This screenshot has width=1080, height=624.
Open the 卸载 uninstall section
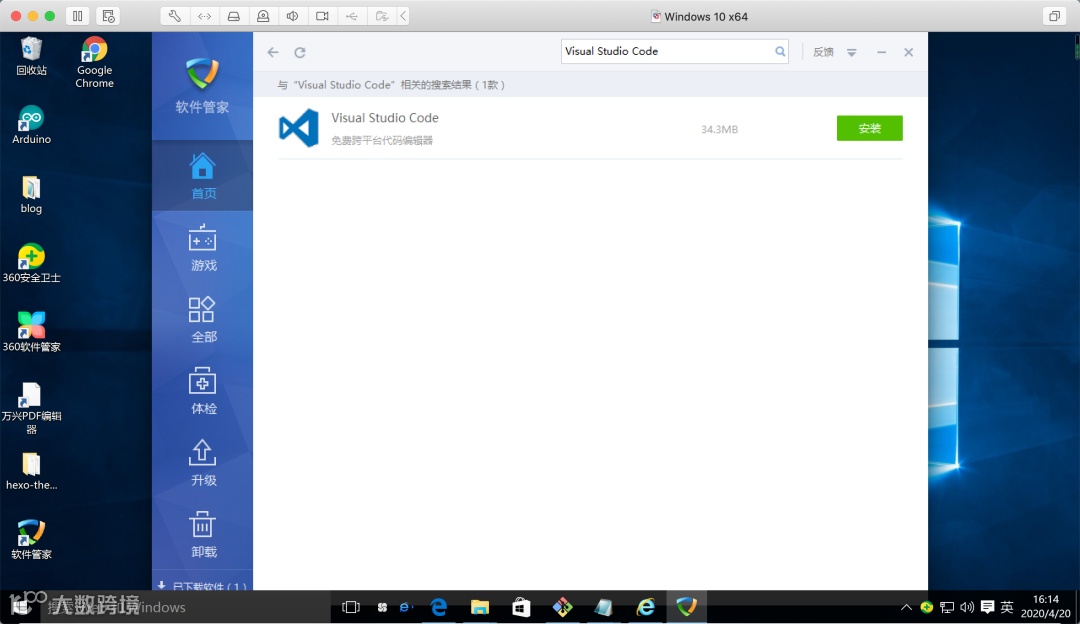tap(202, 534)
